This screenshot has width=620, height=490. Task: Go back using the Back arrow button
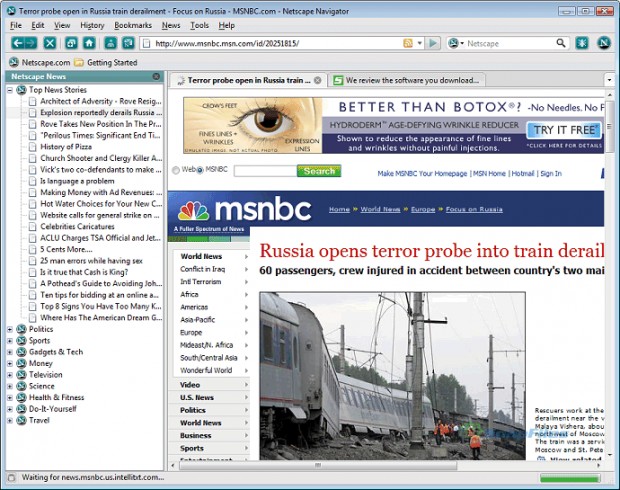tap(18, 43)
